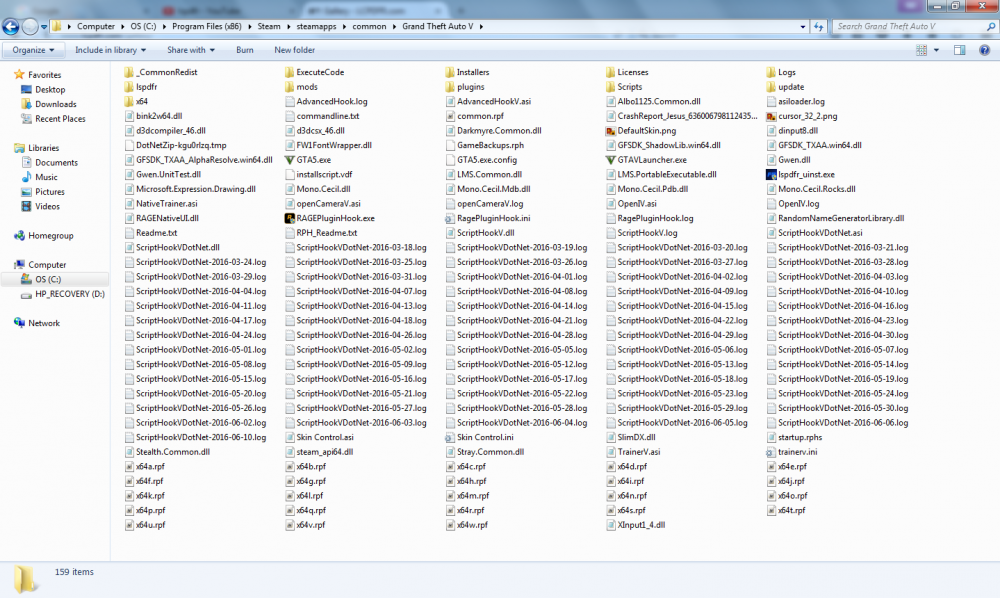Open the Share with menu
The height and width of the screenshot is (598, 1000).
[191, 50]
